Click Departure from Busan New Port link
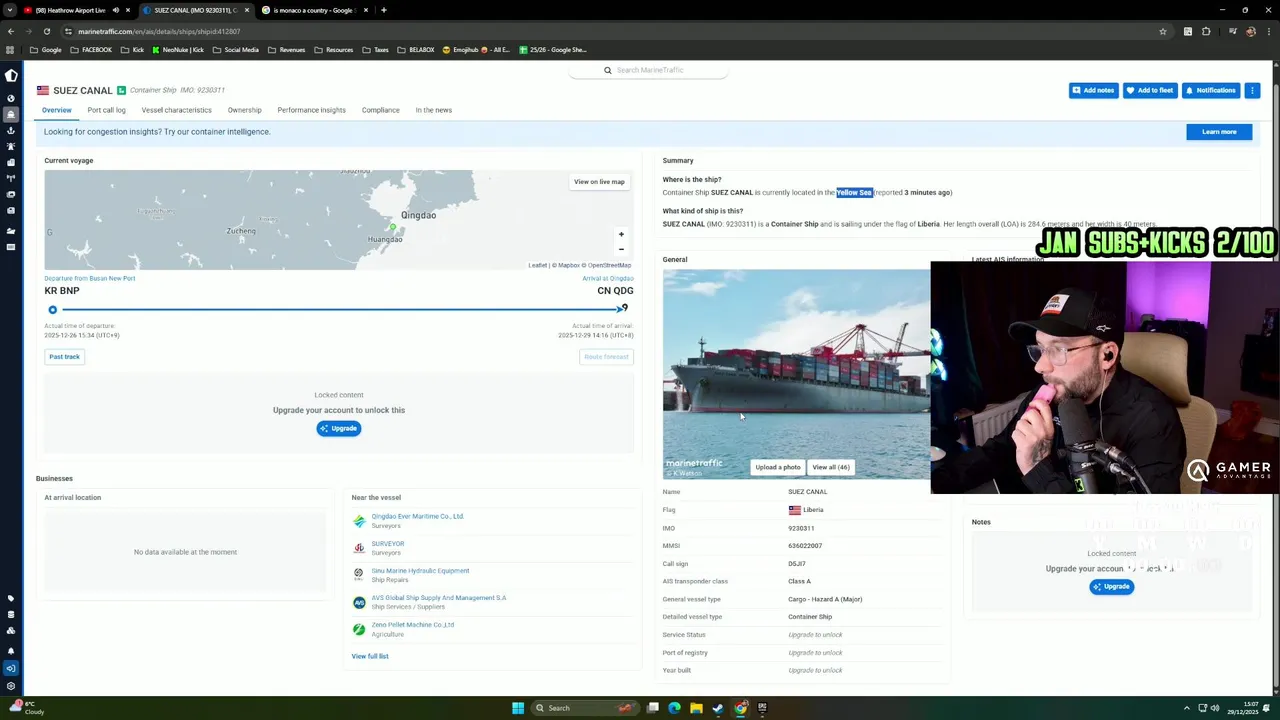Screen dimensions: 1280x720 (89, 278)
